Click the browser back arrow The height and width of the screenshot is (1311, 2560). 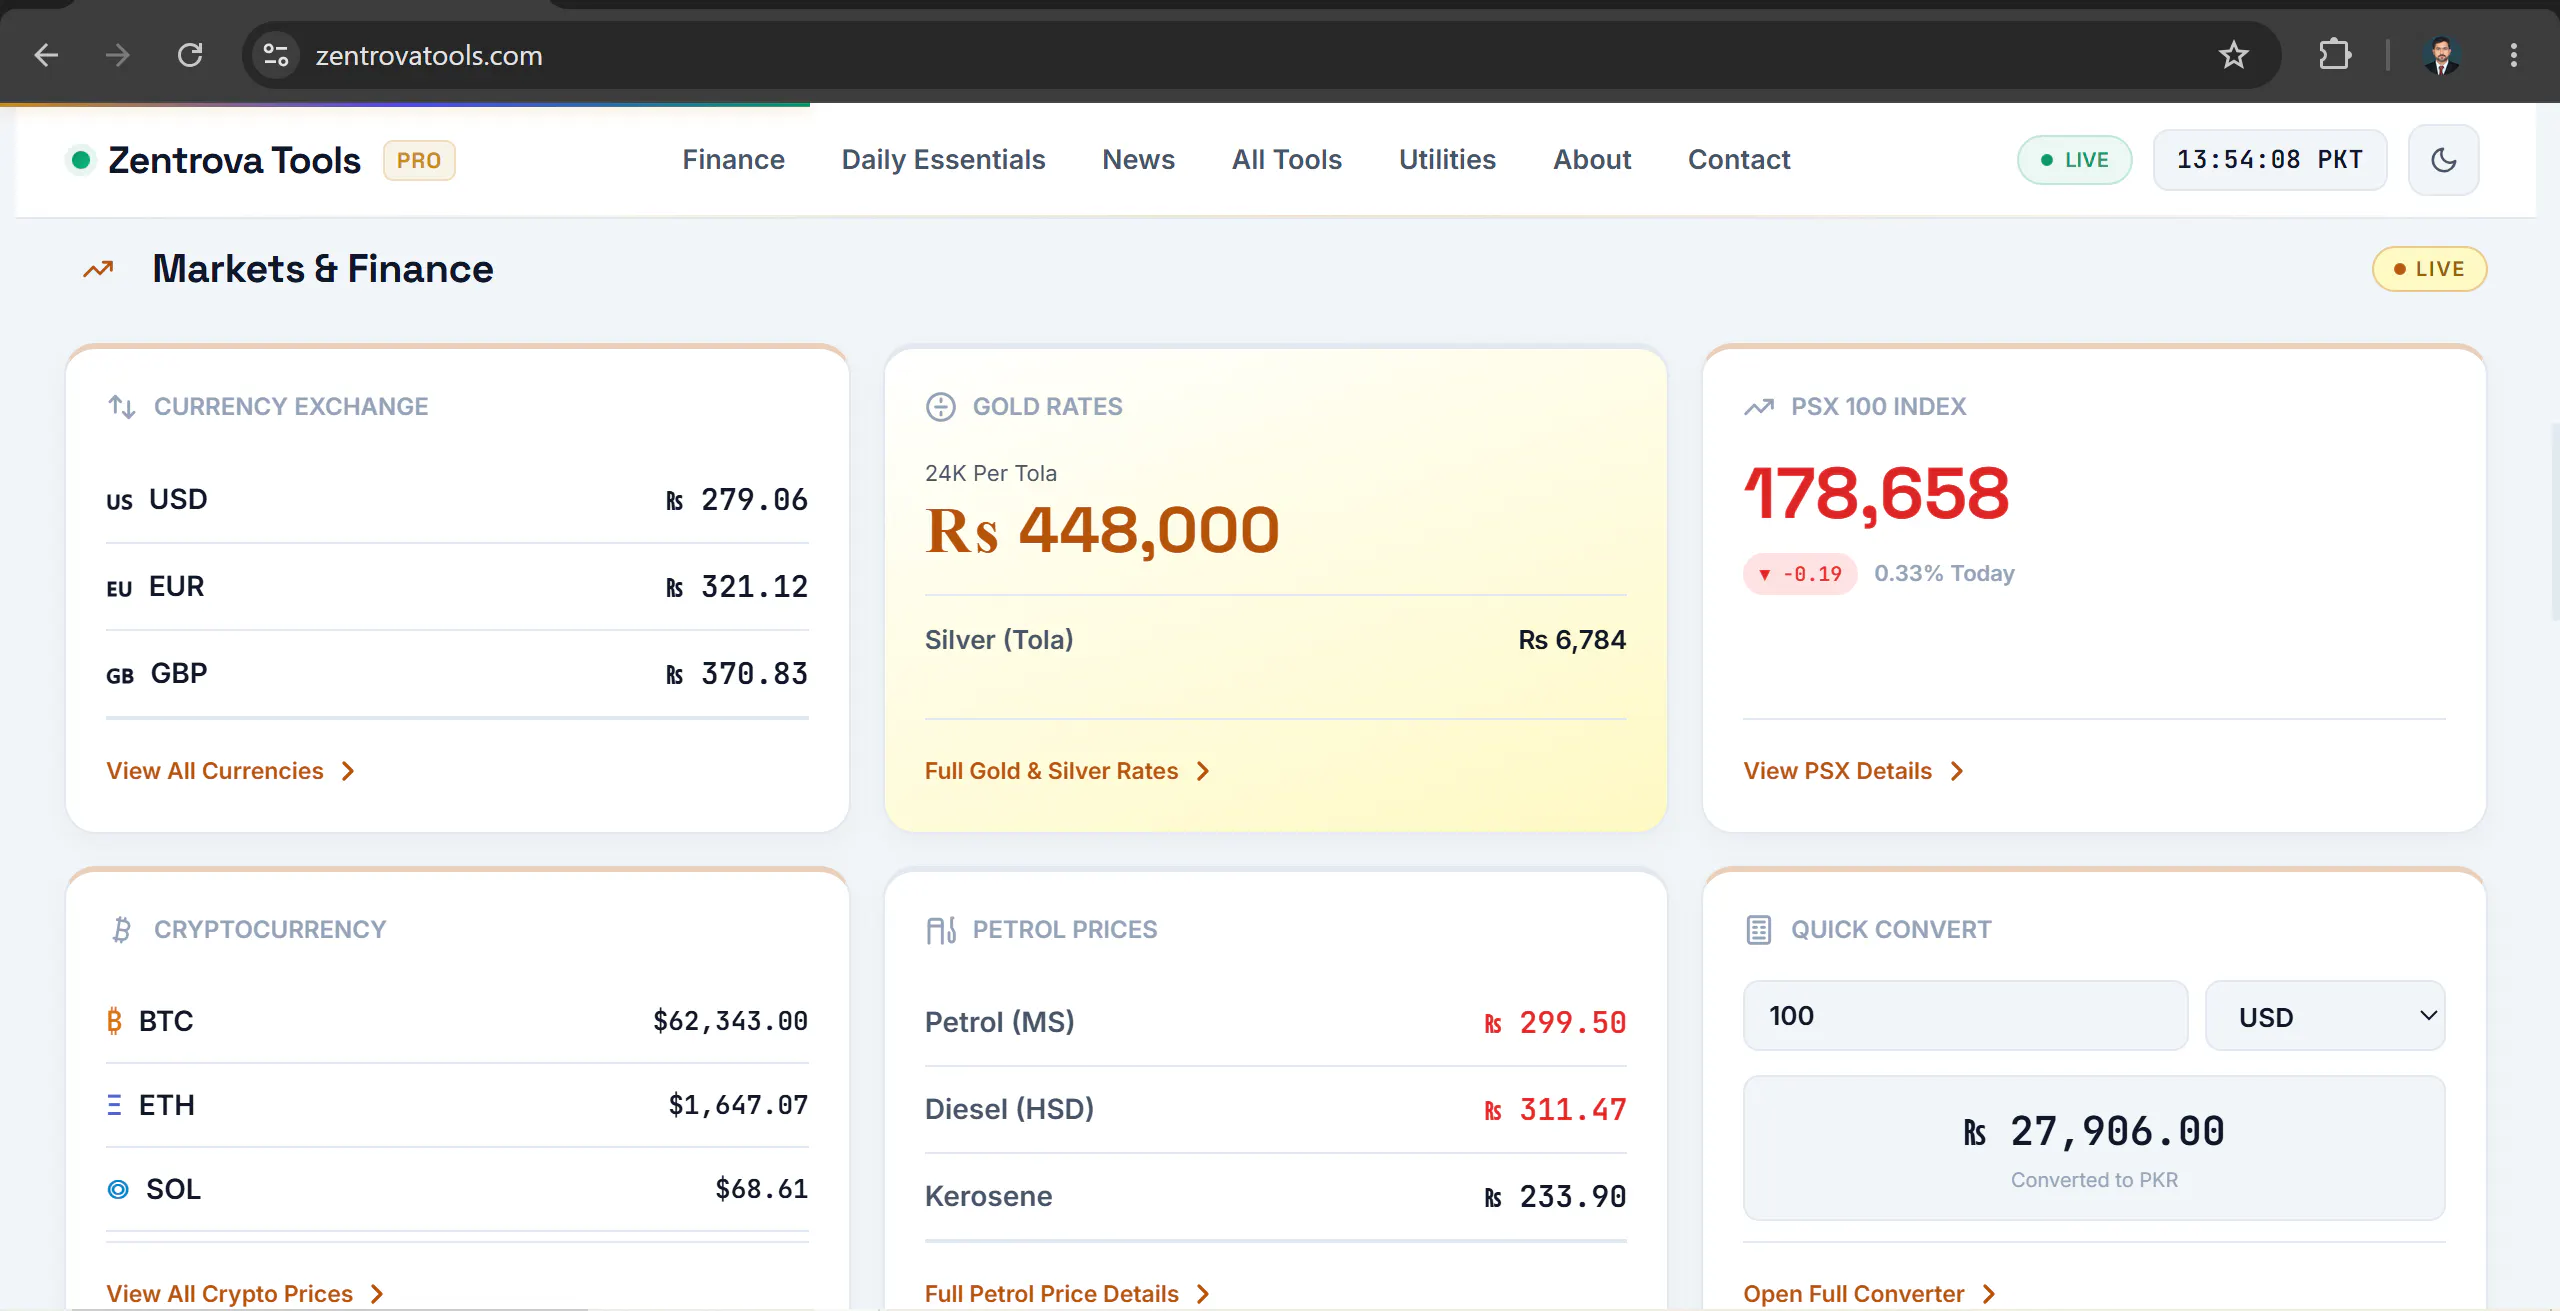[x=46, y=55]
